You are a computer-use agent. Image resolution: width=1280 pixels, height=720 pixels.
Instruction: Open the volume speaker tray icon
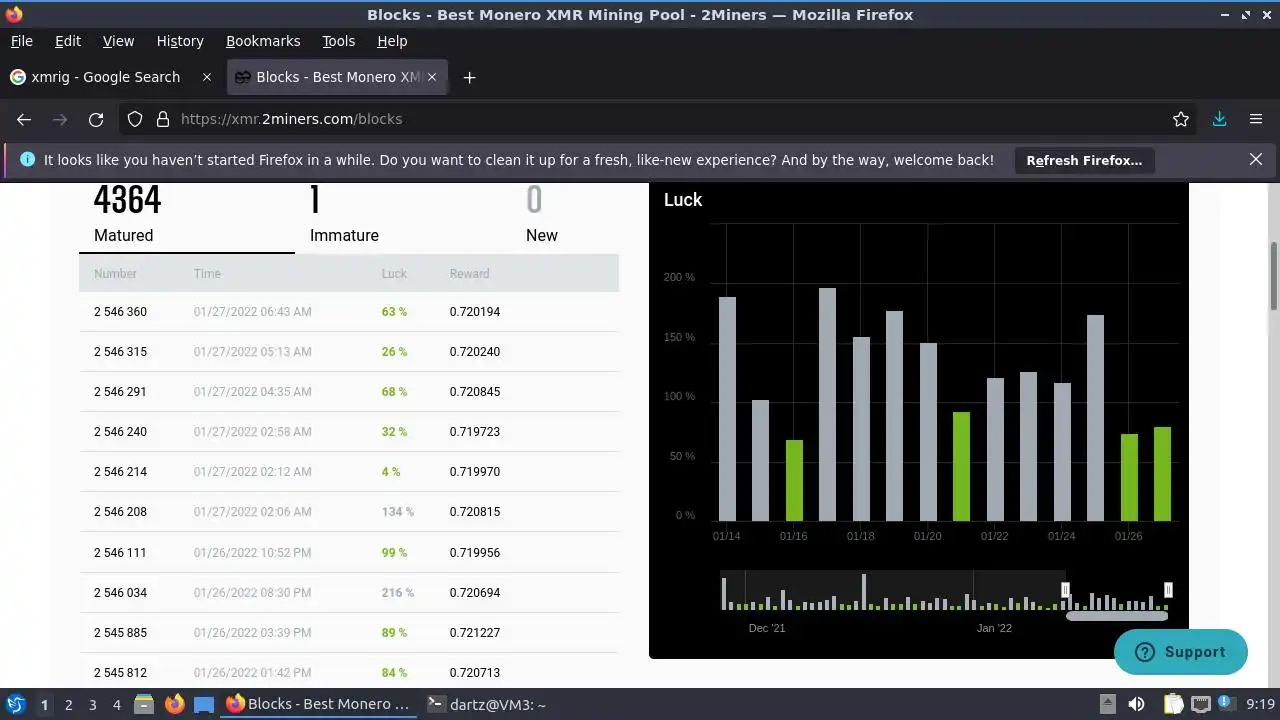(x=1136, y=704)
